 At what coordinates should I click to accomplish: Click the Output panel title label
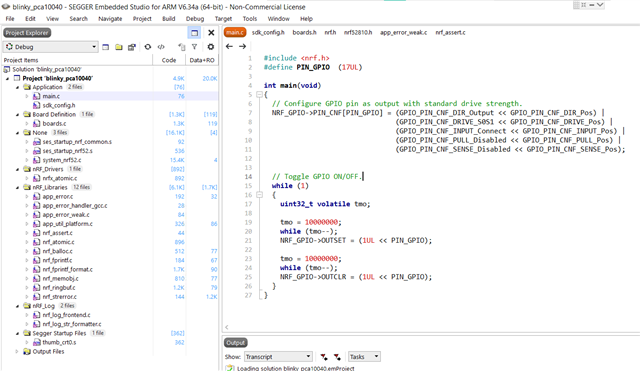pos(236,342)
